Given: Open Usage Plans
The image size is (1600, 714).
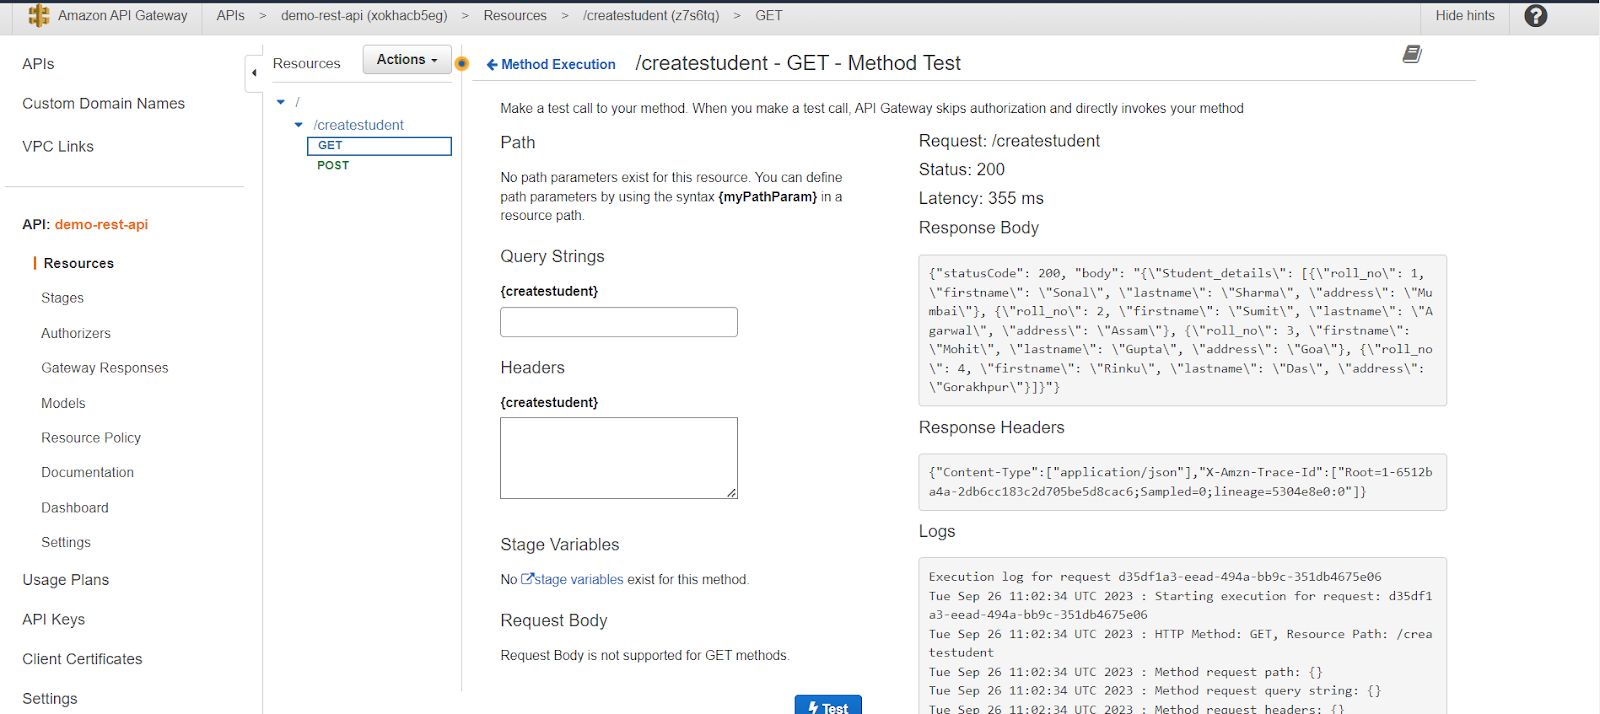Looking at the screenshot, I should [x=66, y=580].
